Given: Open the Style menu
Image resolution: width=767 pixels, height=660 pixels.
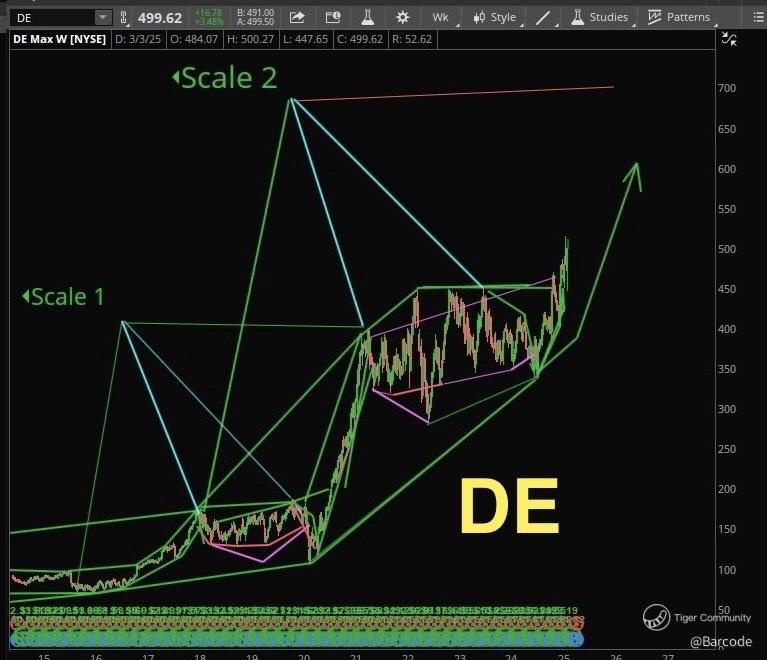Looking at the screenshot, I should [496, 18].
